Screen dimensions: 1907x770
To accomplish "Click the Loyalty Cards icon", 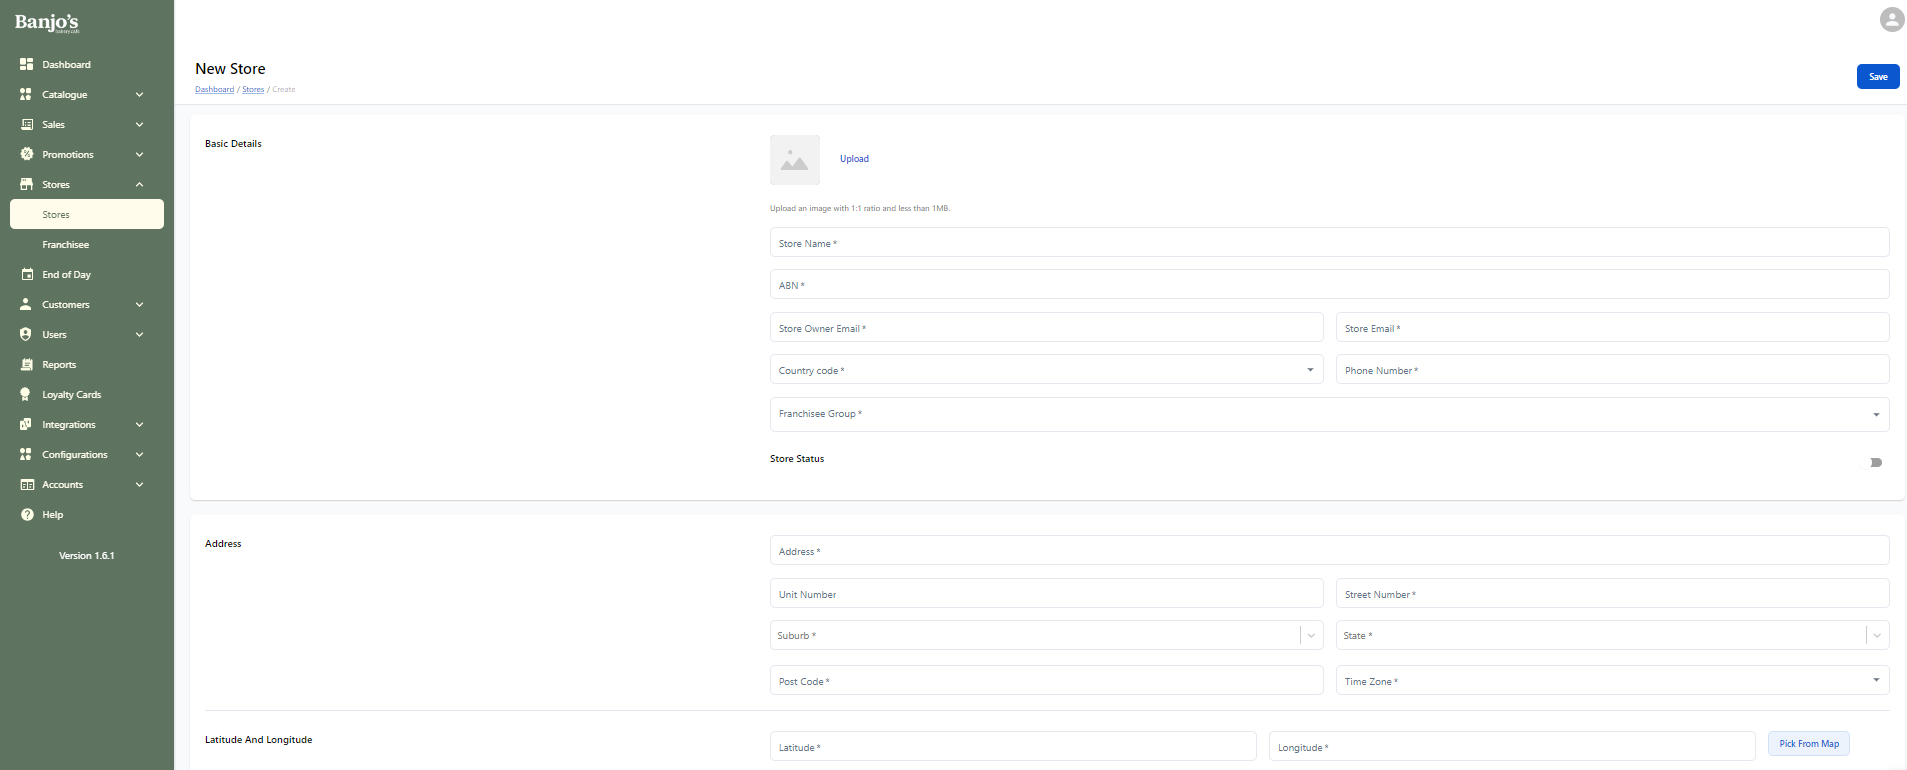I will tap(27, 394).
